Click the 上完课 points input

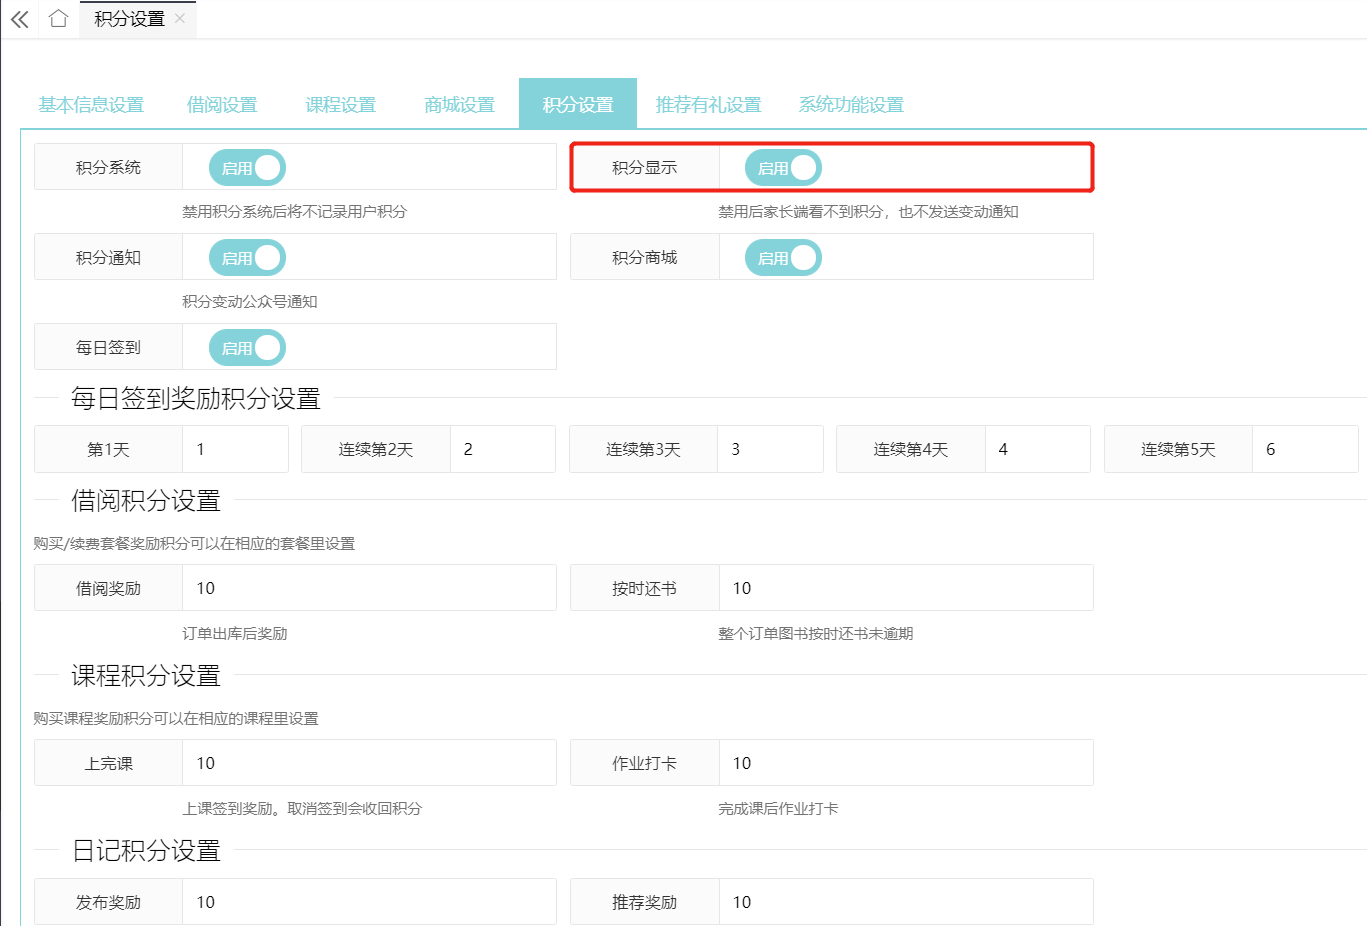369,763
